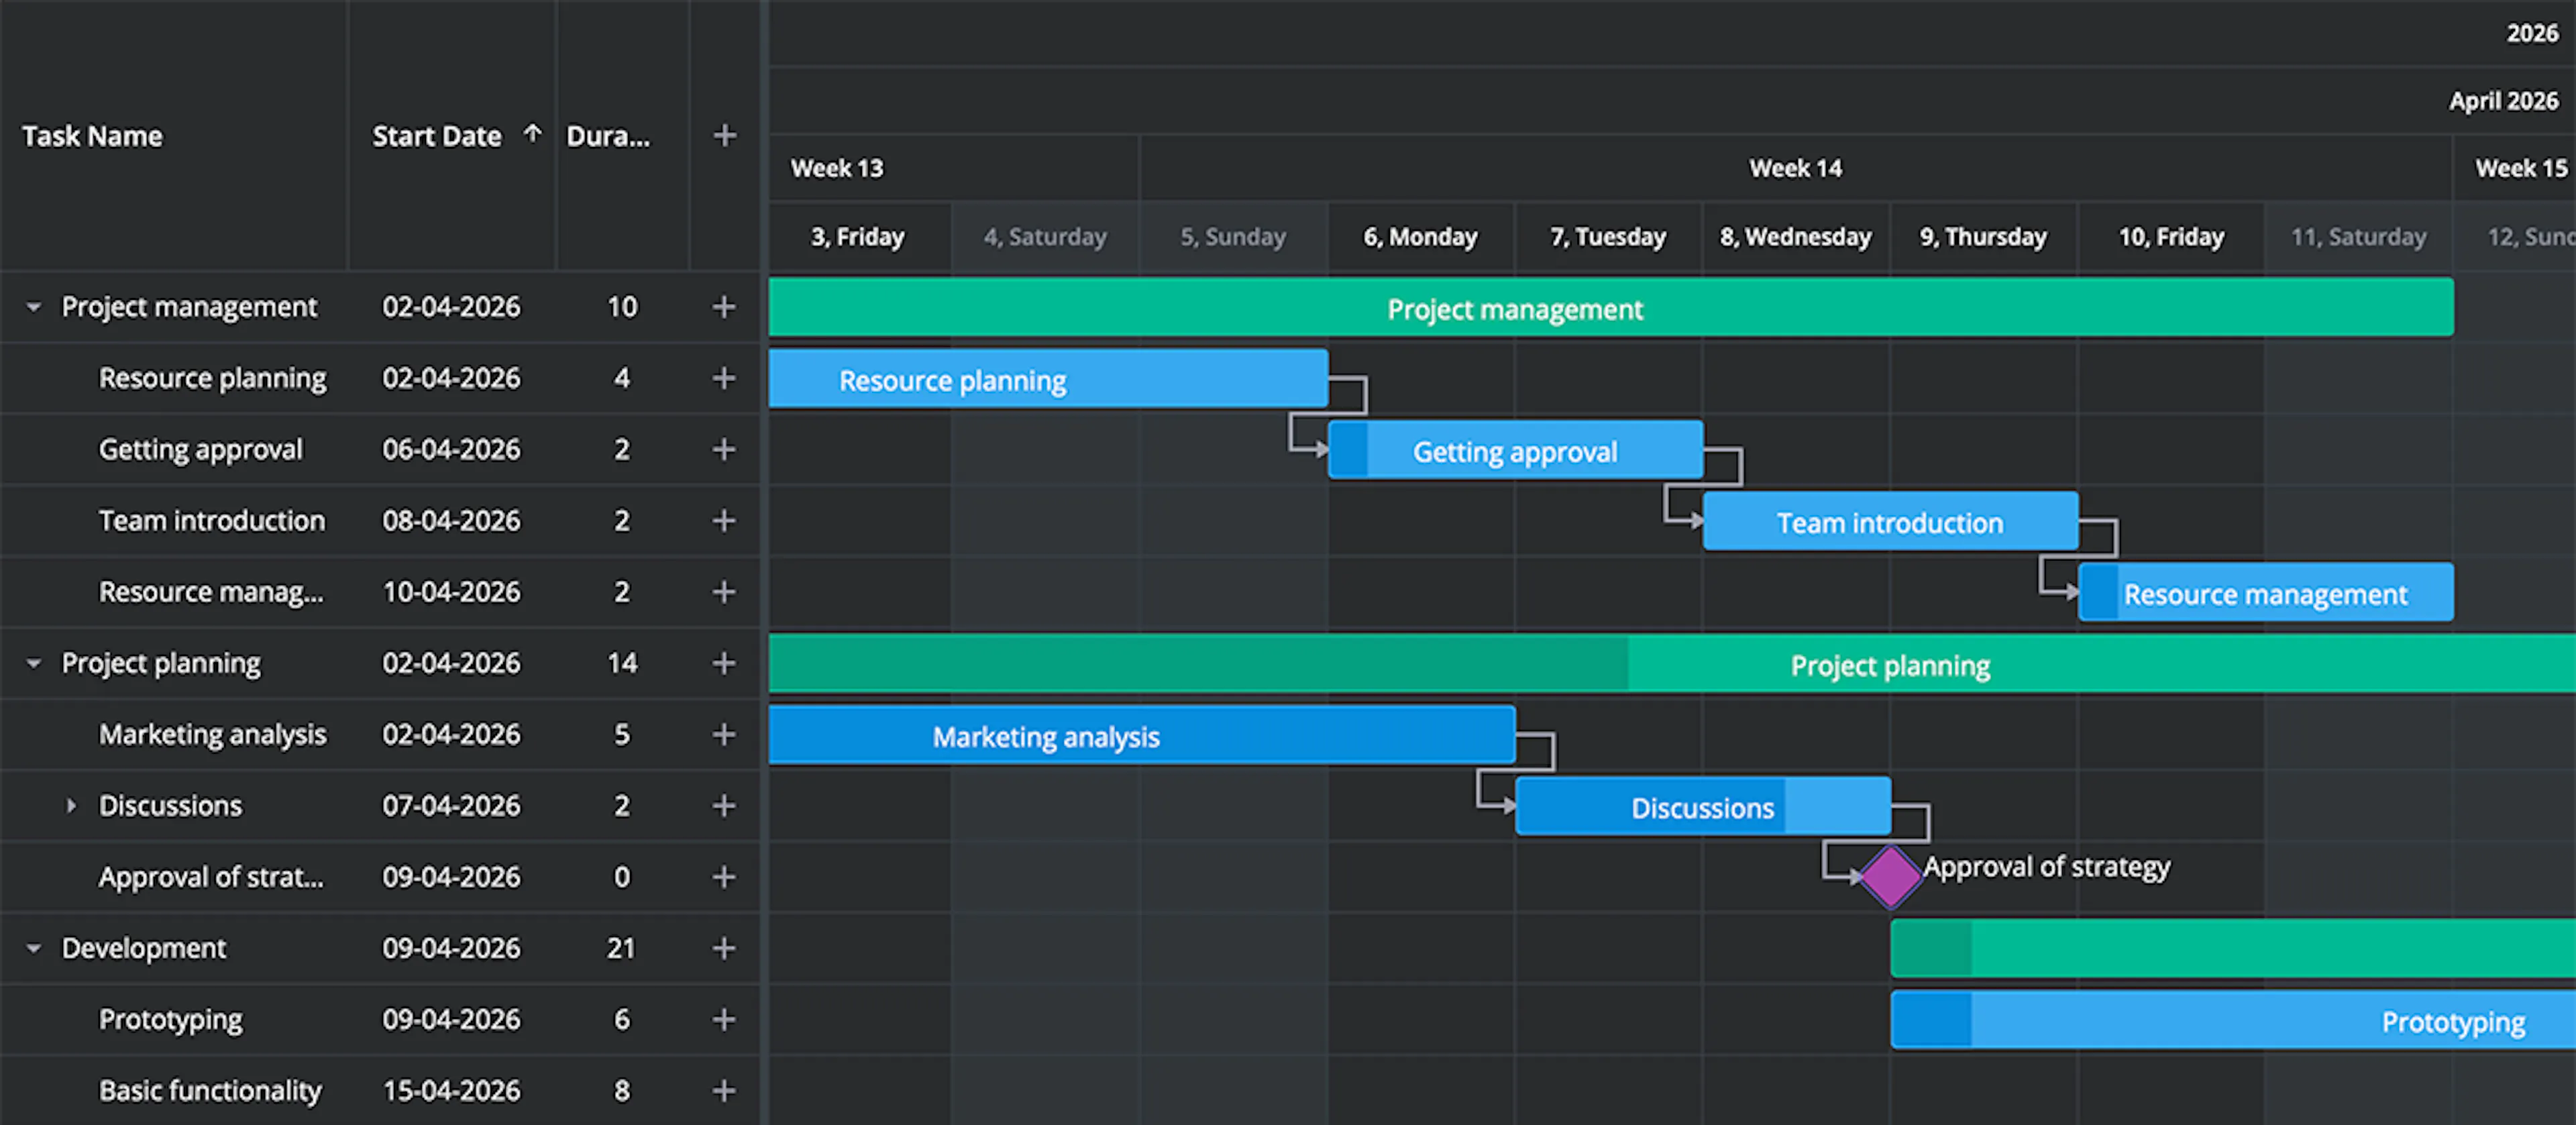
Task: Click duration 21 in Development row
Action: [x=621, y=948]
